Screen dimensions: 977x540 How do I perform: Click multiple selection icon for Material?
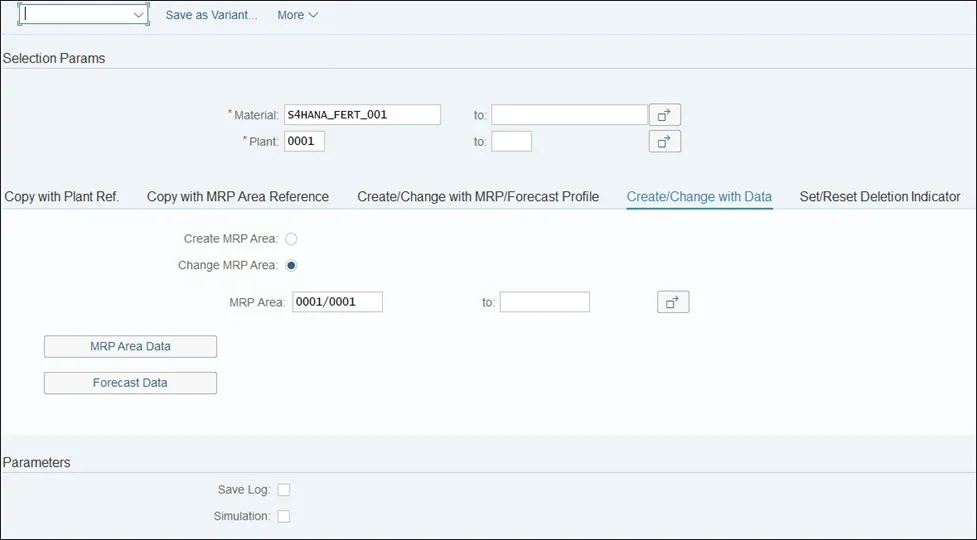664,115
